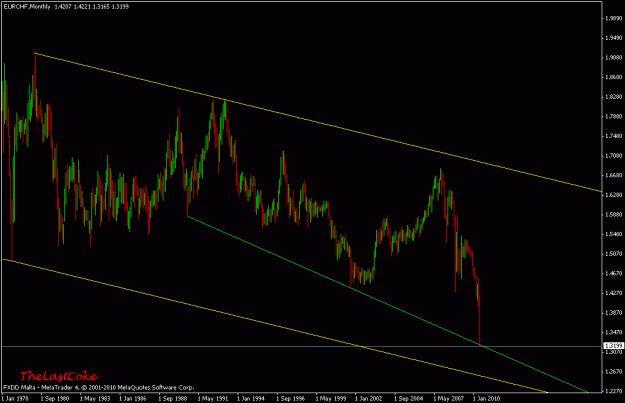Click the 1.7080 price axis label
The width and height of the screenshot is (625, 403).
[x=614, y=155]
